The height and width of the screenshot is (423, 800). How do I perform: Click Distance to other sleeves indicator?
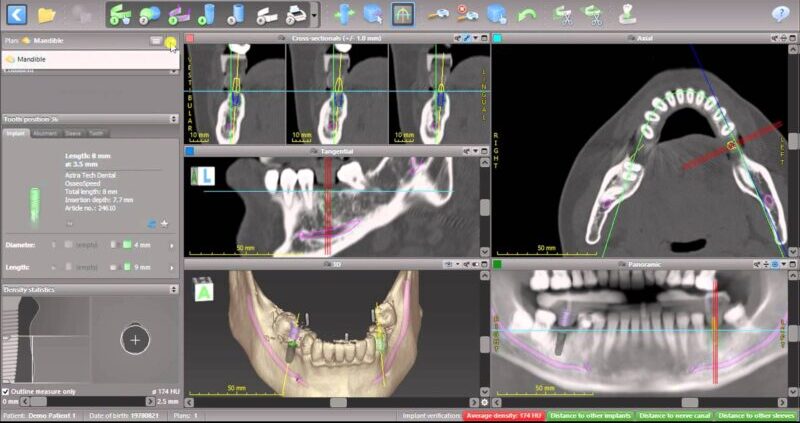(x=757, y=416)
